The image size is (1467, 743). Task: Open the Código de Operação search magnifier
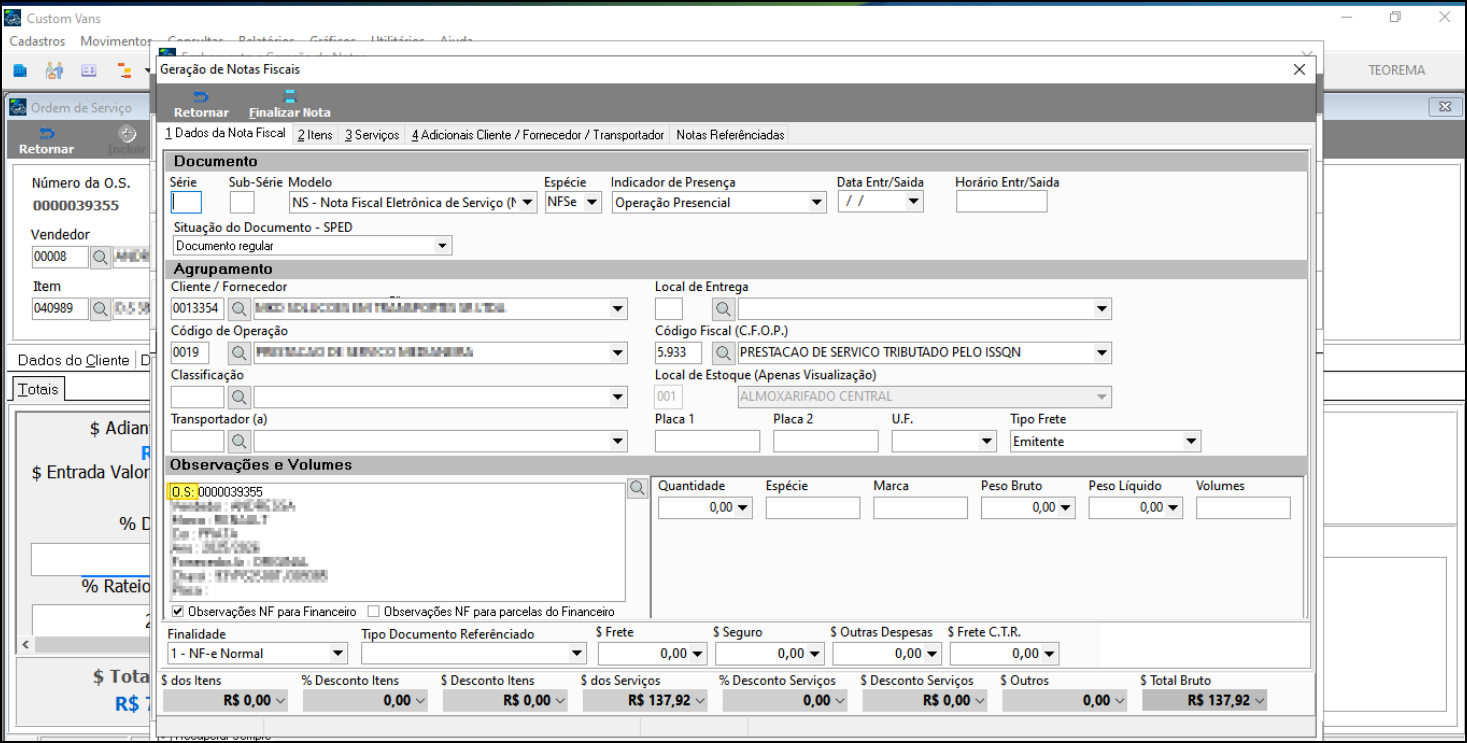pyautogui.click(x=239, y=352)
